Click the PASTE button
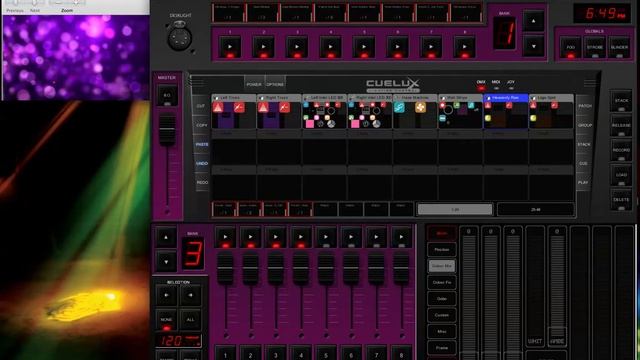Viewport: 640px width, 360px height. (x=202, y=144)
